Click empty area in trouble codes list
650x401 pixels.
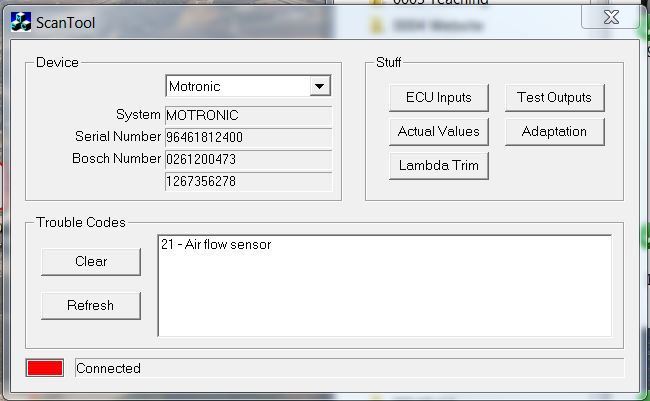pos(384,300)
